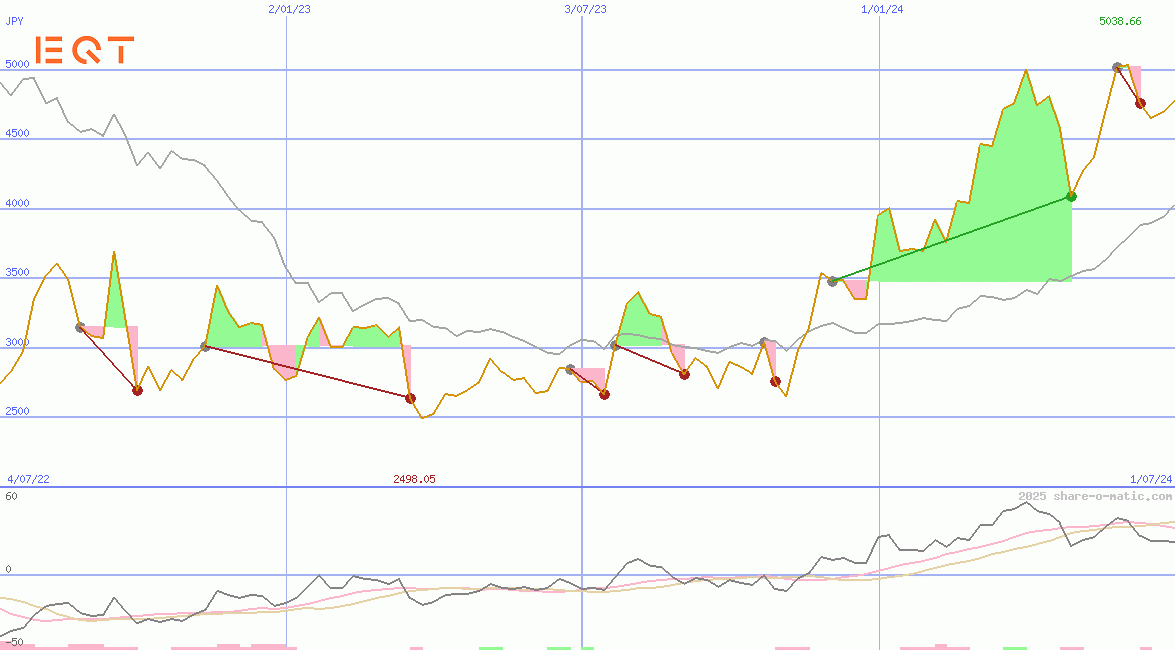The image size is (1175, 650).
Task: Click the red exit marker just right of the 3/07/23 line
Action: point(605,394)
